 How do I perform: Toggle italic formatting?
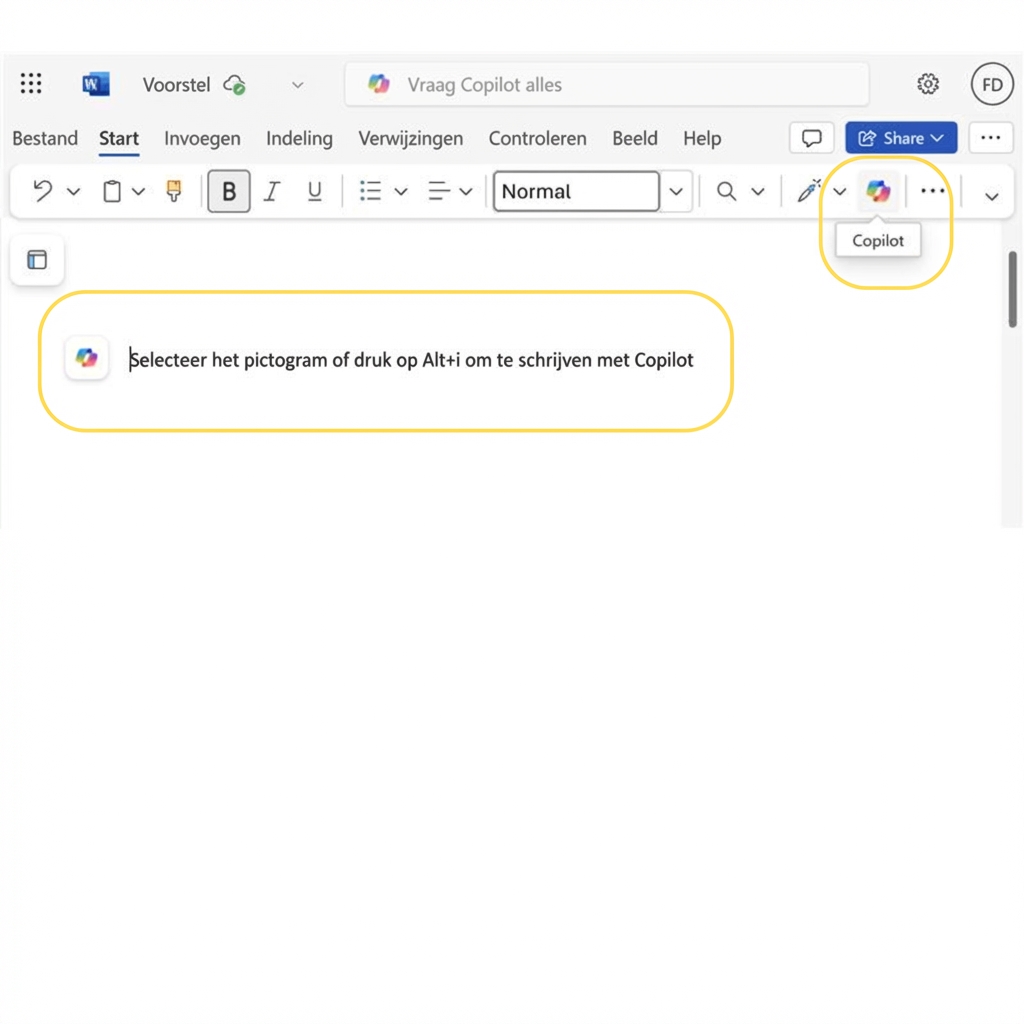click(x=271, y=191)
